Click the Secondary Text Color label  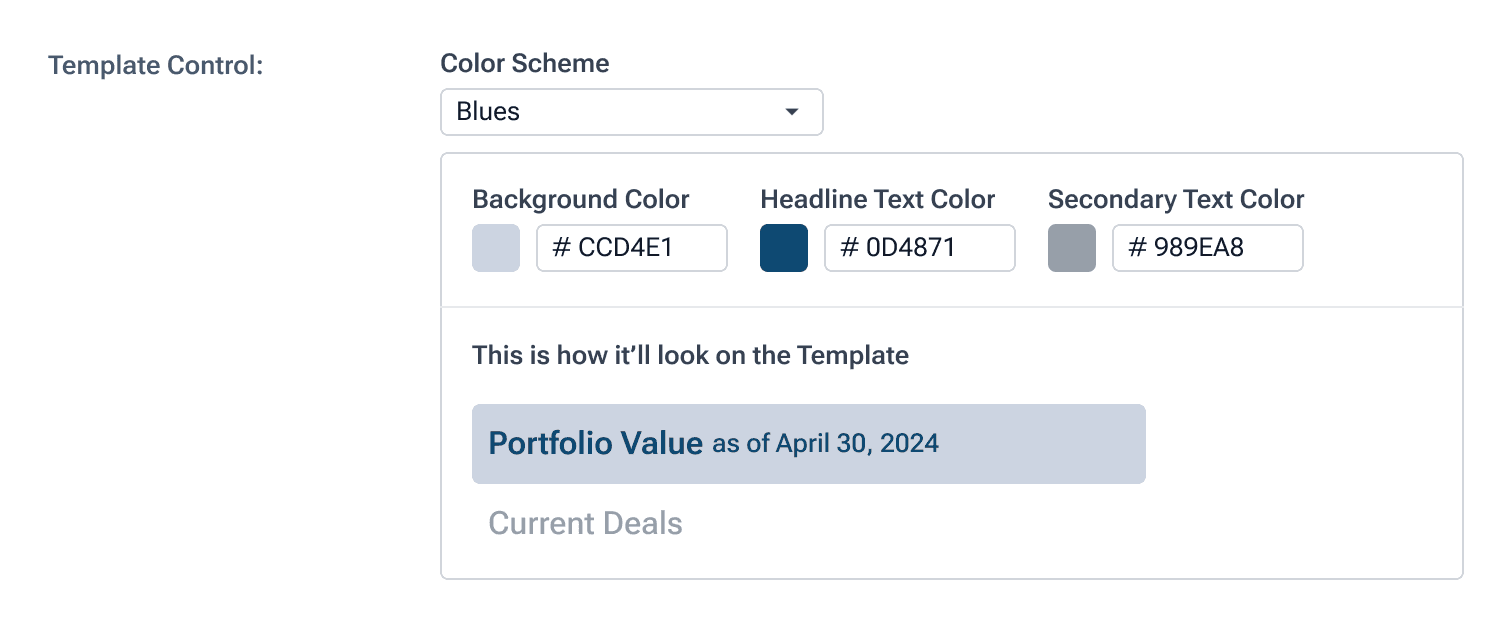pos(1176,199)
